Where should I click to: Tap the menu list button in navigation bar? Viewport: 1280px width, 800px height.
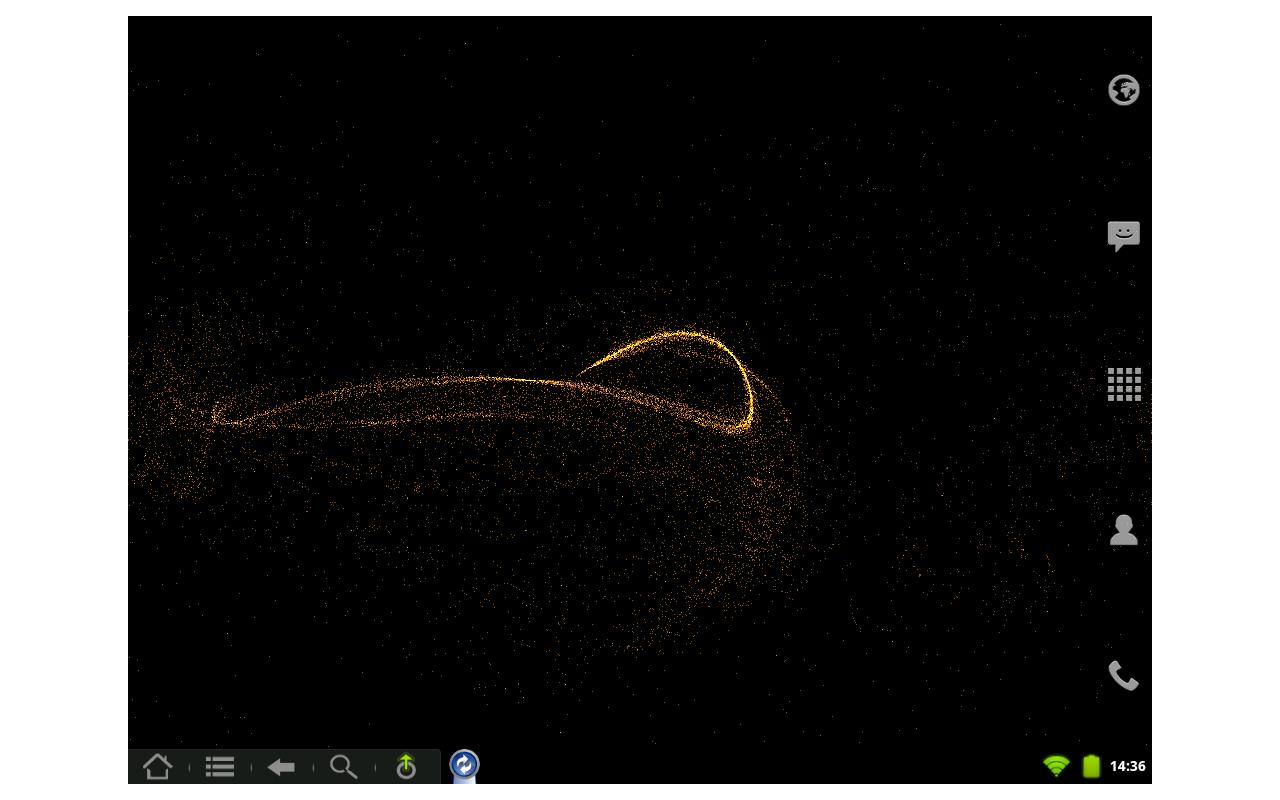point(218,766)
